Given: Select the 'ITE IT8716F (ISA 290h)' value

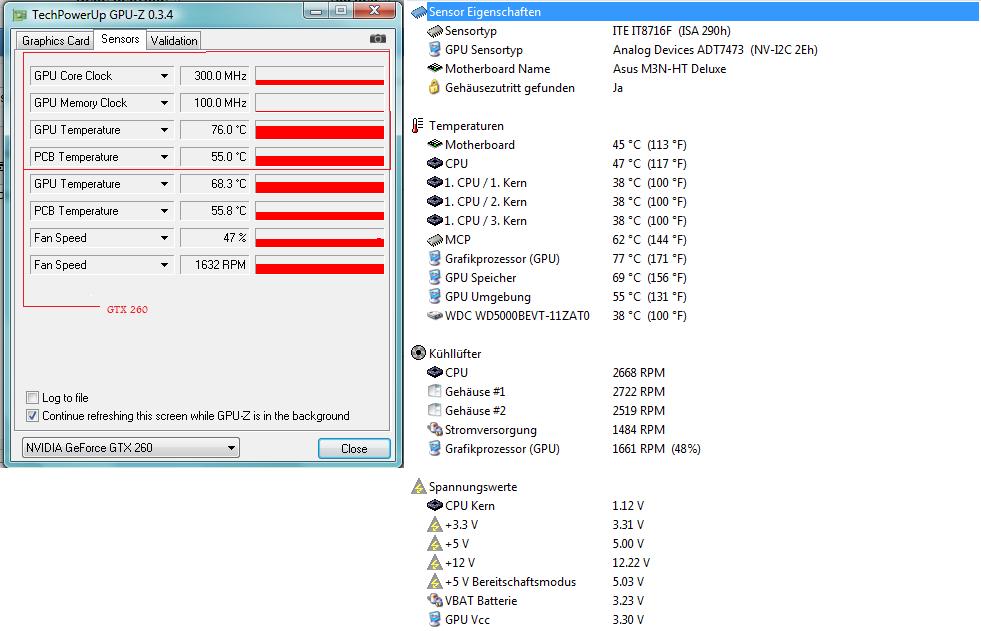Looking at the screenshot, I should (x=671, y=31).
